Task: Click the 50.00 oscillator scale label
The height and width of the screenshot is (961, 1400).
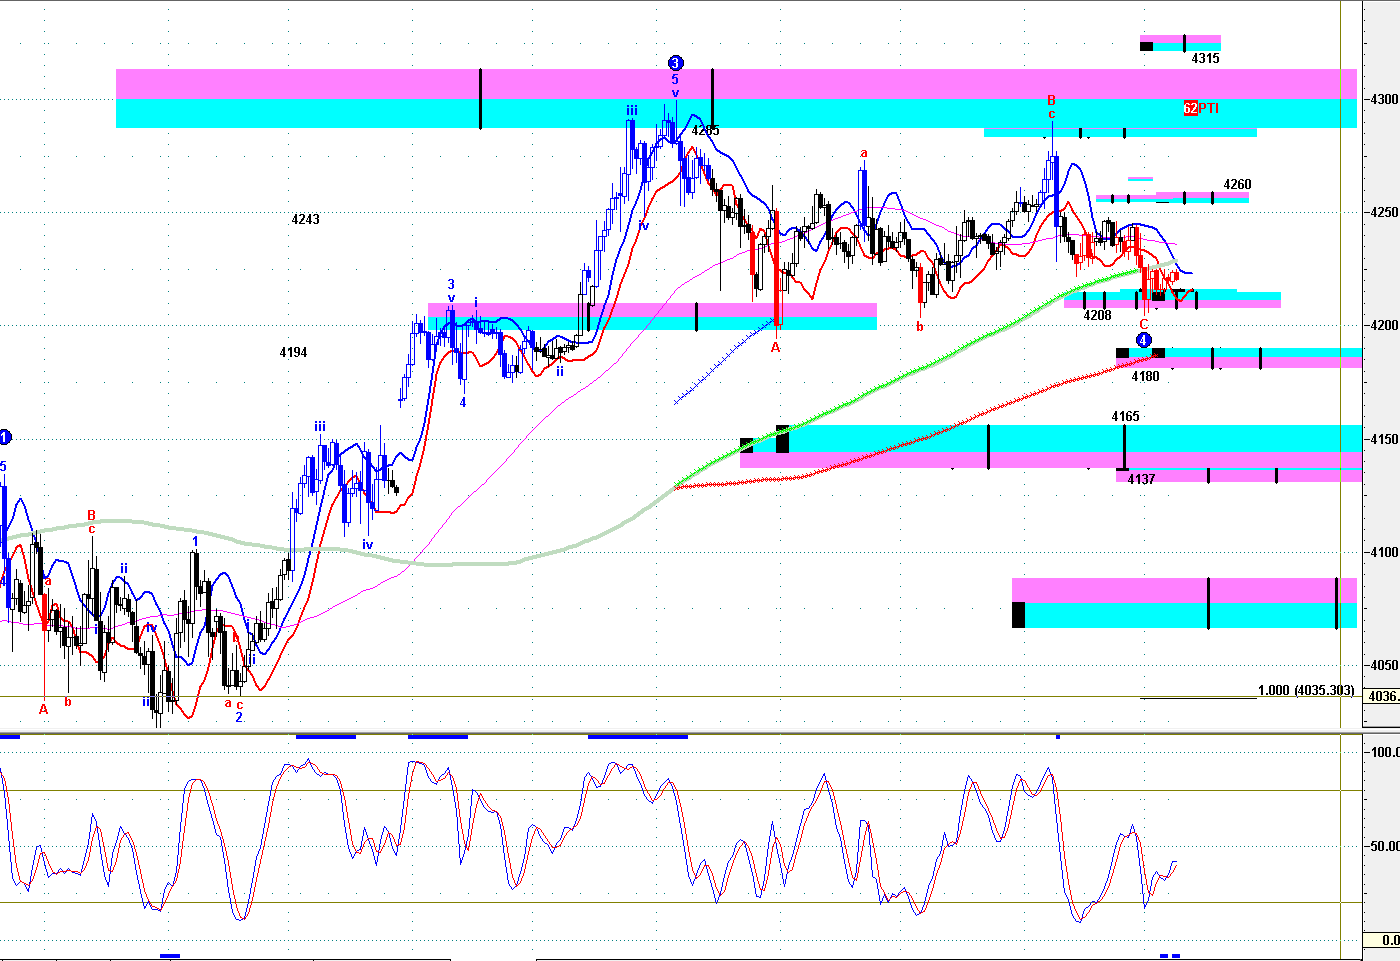Action: click(1384, 846)
